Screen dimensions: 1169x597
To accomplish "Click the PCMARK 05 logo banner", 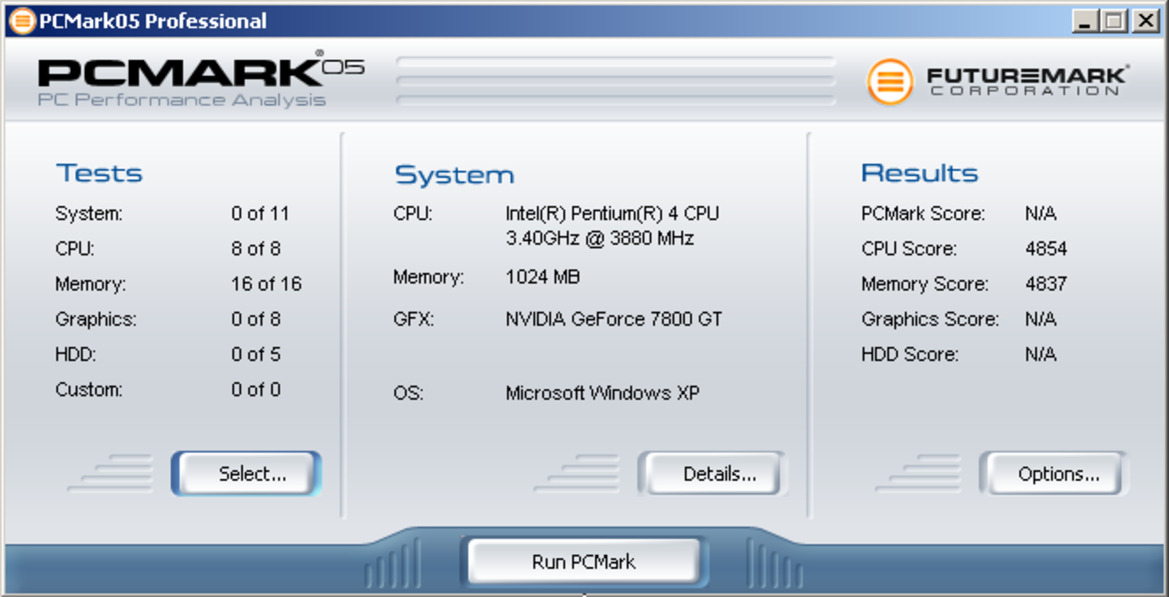I will 201,79.
